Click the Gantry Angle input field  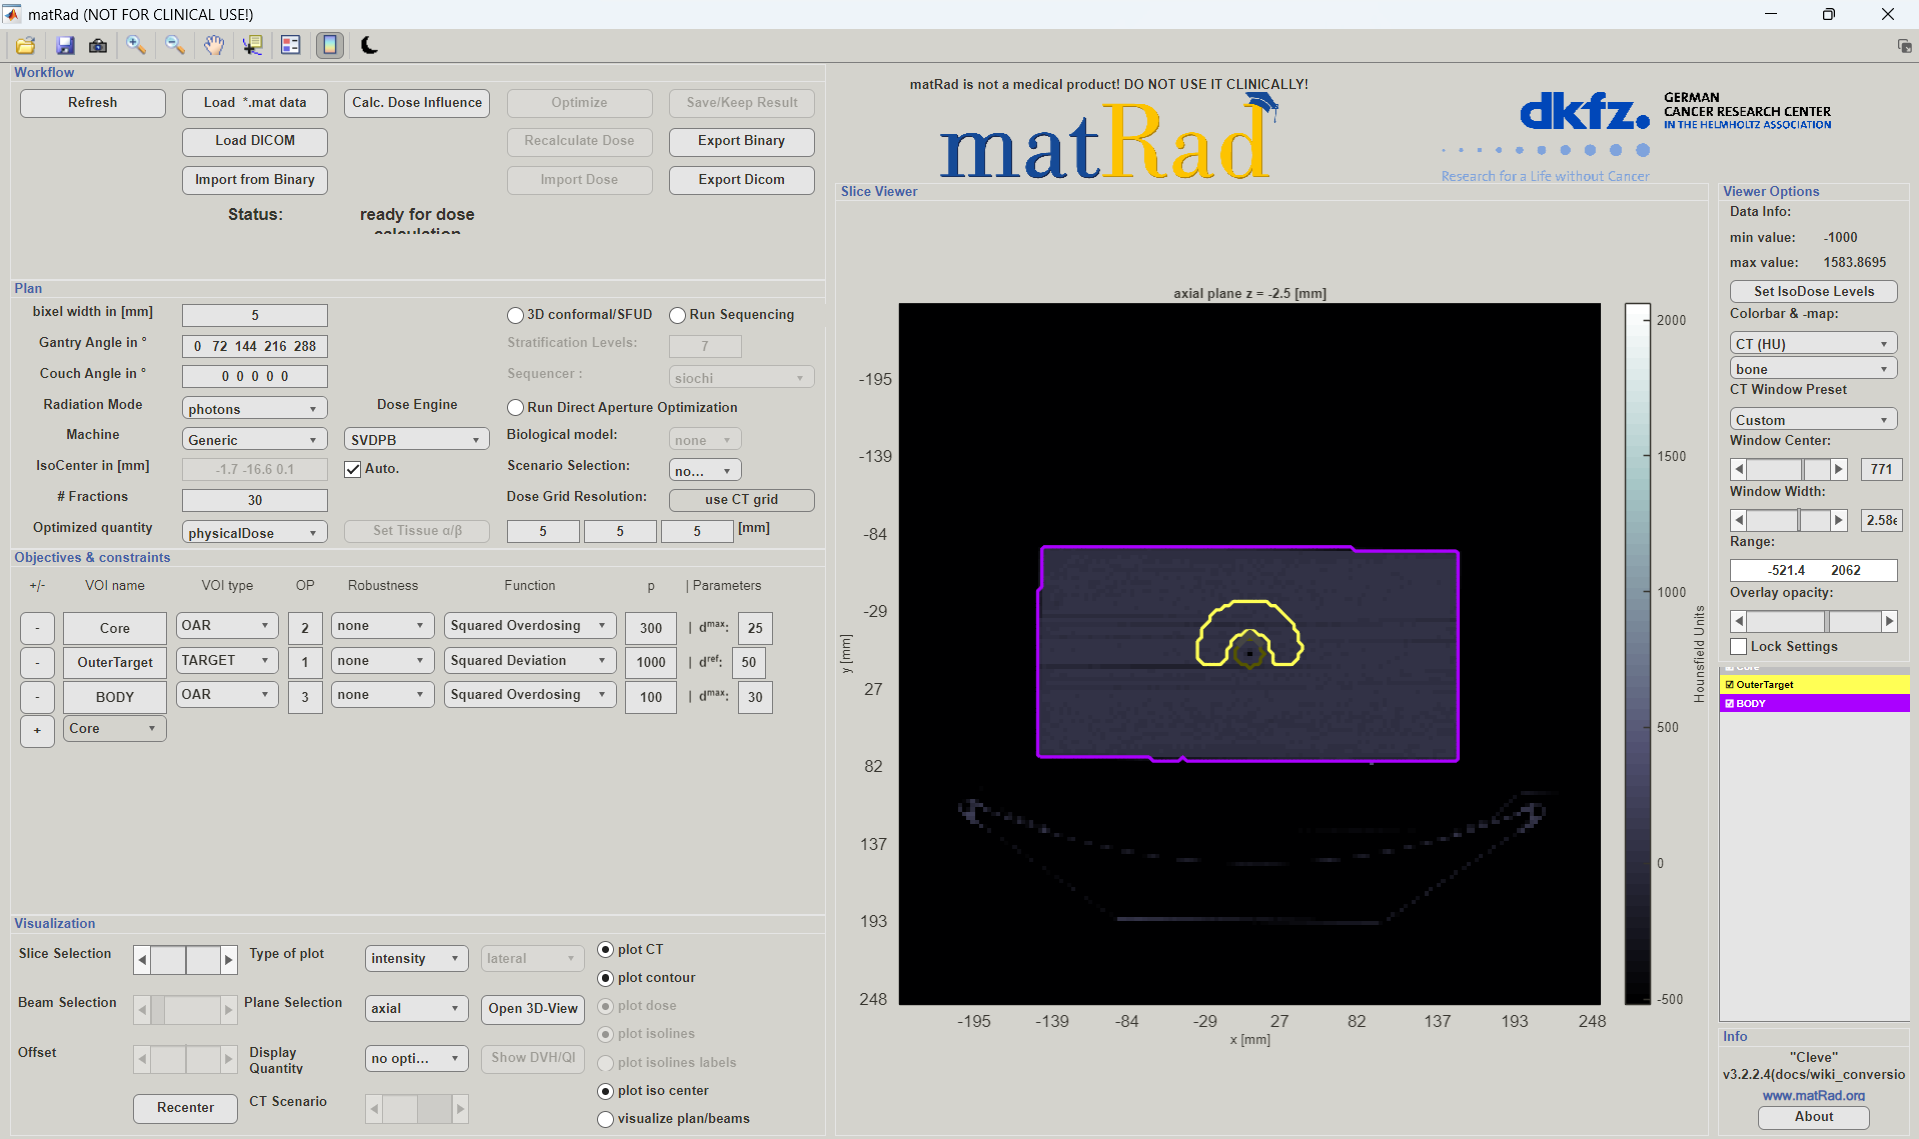254,347
